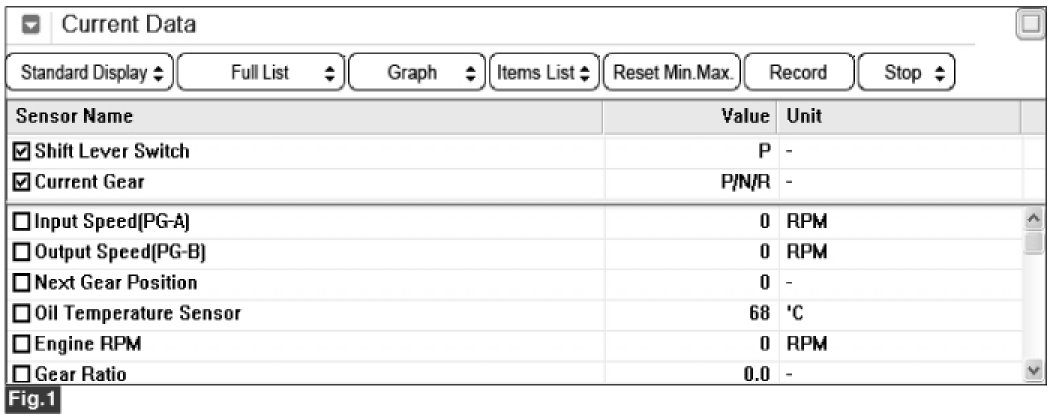The height and width of the screenshot is (417, 1050).
Task: Click the Value column header
Action: [x=690, y=116]
